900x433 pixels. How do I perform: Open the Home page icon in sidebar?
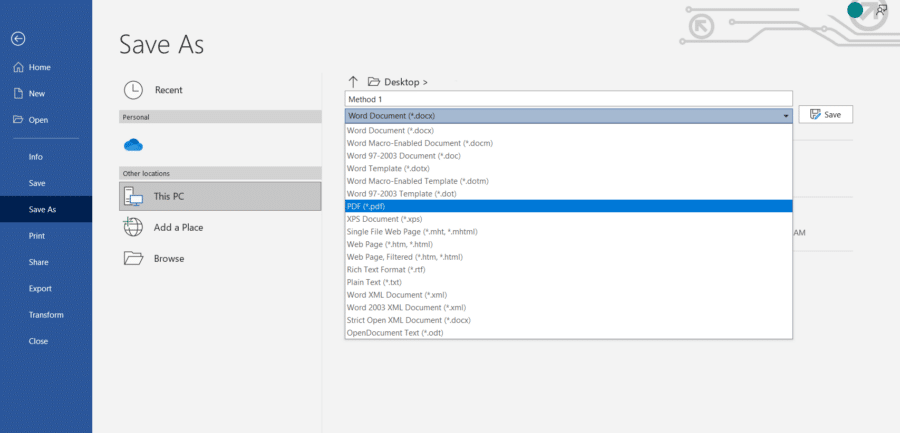tap(18, 67)
